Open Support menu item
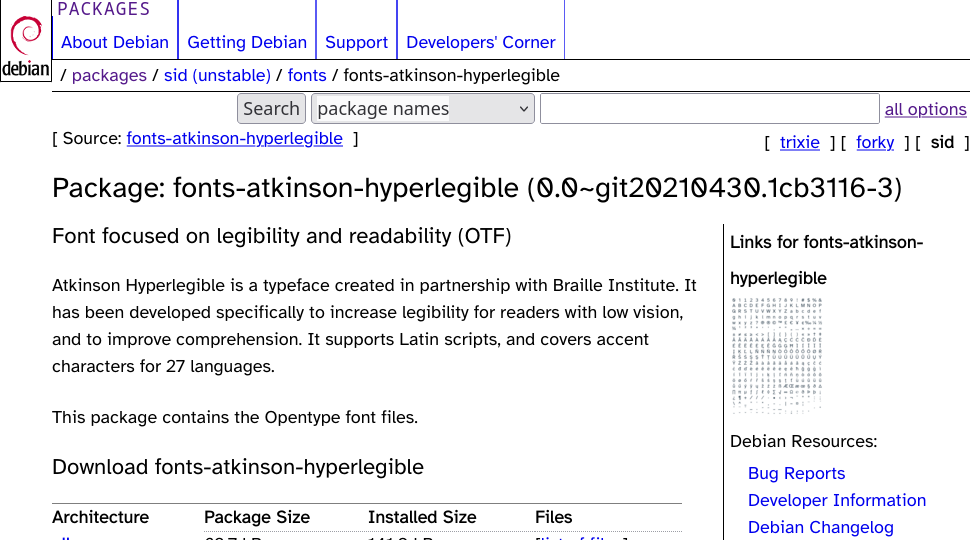 pyautogui.click(x=356, y=42)
